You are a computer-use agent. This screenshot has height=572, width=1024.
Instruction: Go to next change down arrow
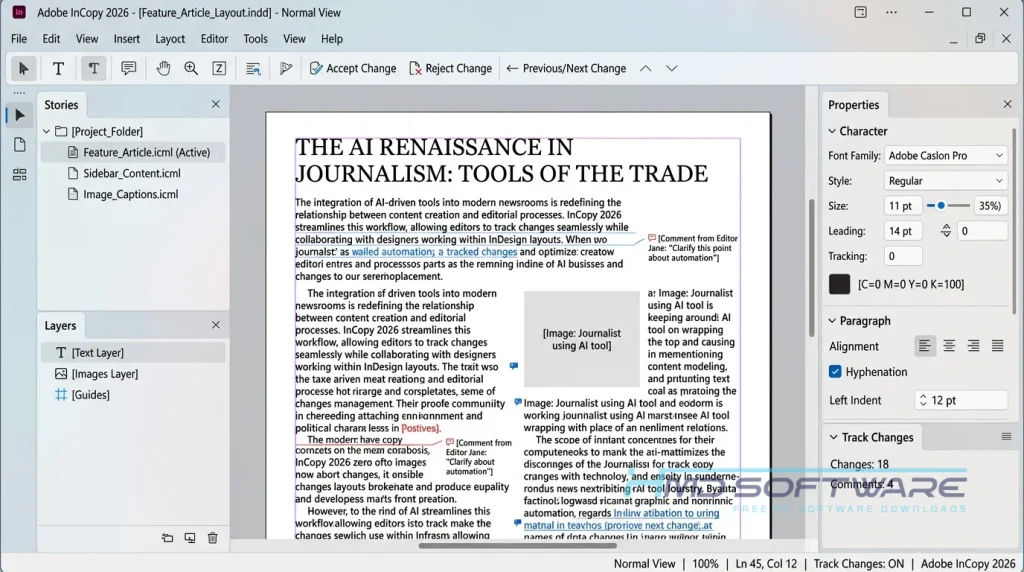(671, 69)
